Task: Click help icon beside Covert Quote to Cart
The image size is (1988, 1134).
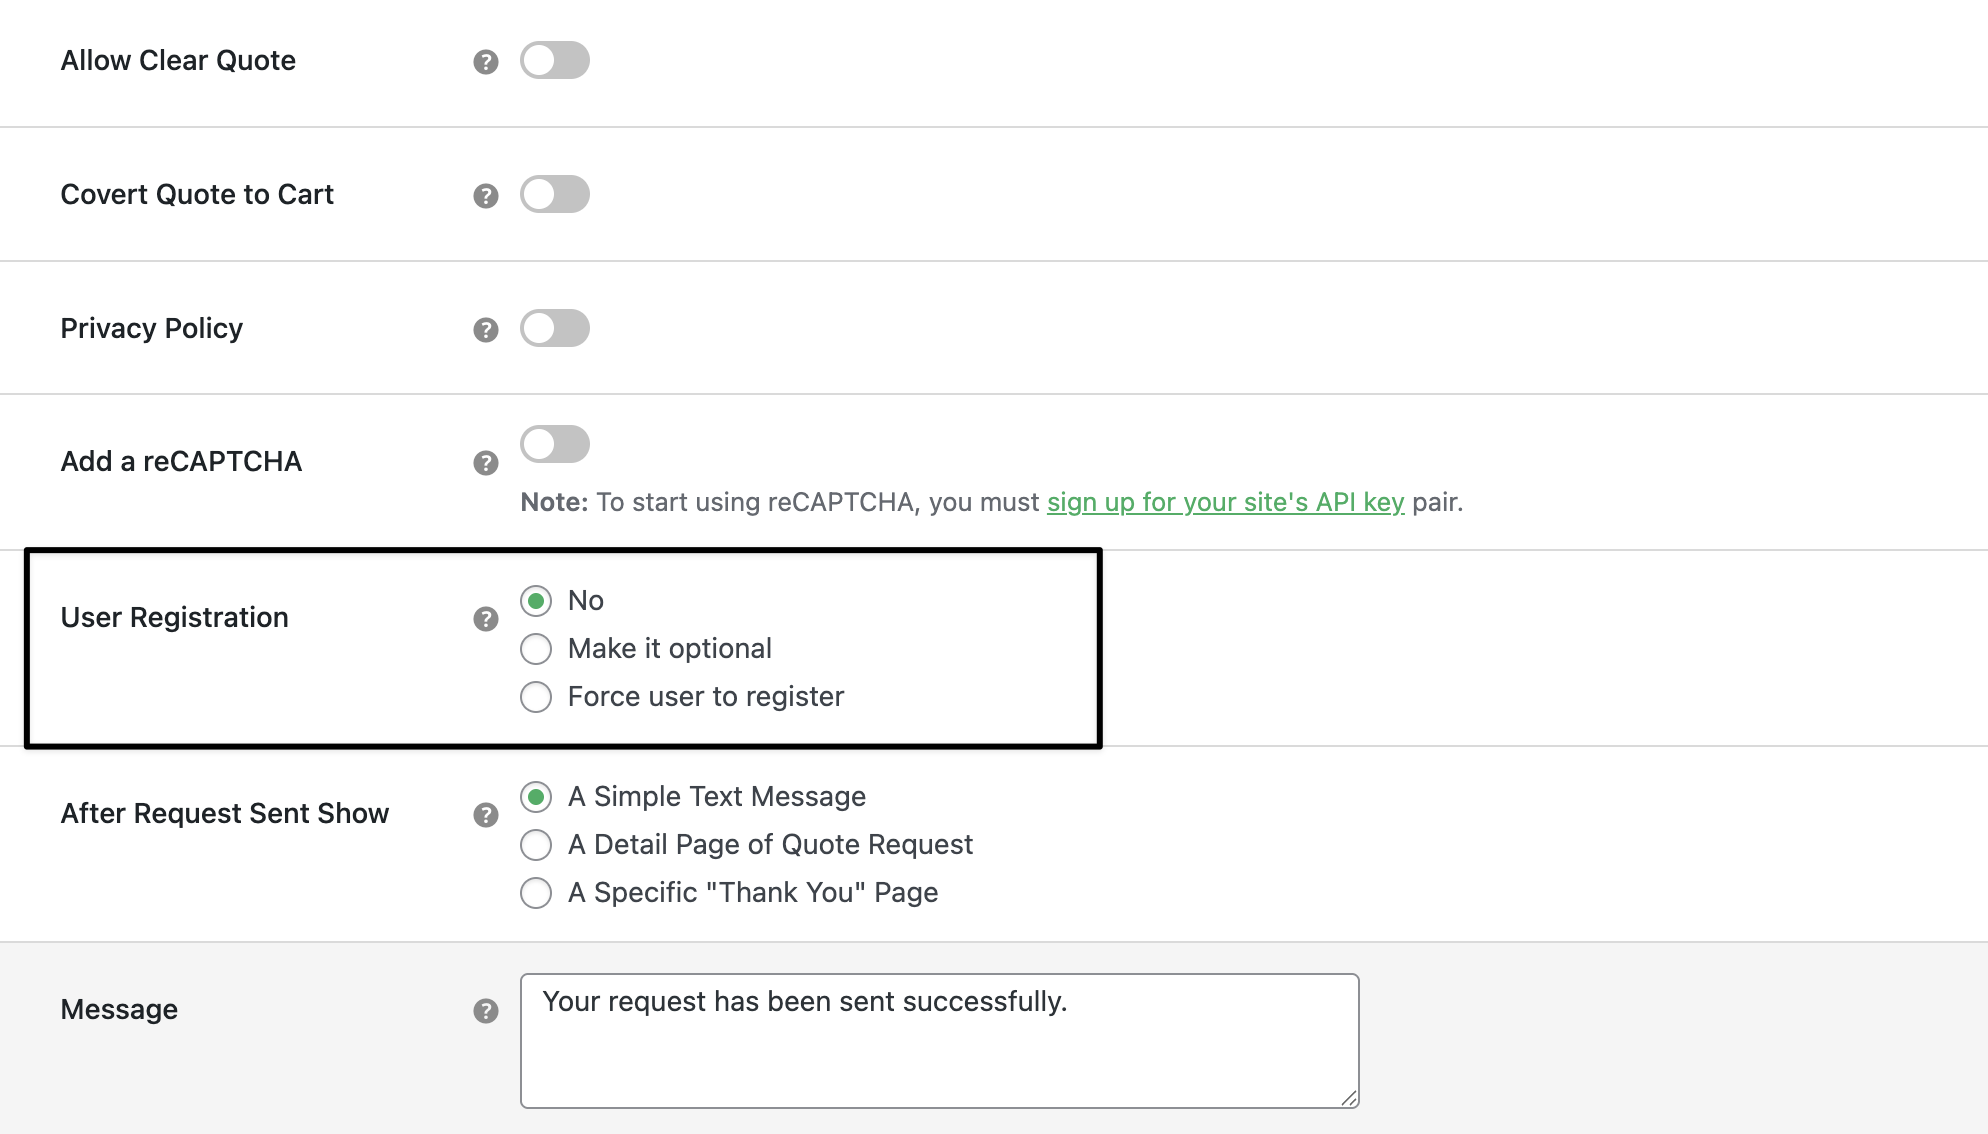Action: 486,196
